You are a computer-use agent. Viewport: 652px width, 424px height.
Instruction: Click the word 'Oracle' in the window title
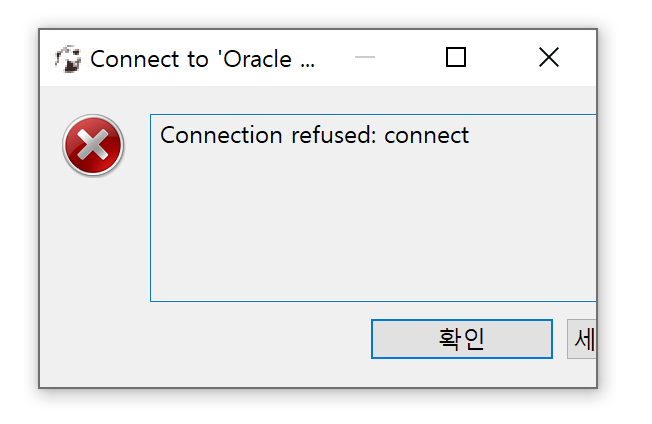tap(257, 59)
